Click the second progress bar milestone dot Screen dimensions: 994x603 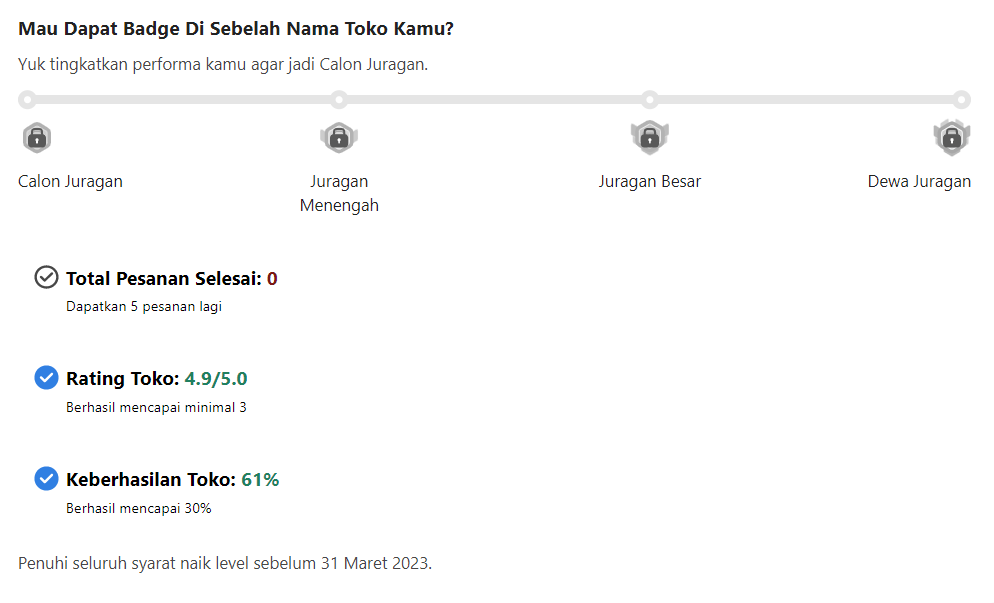(339, 99)
